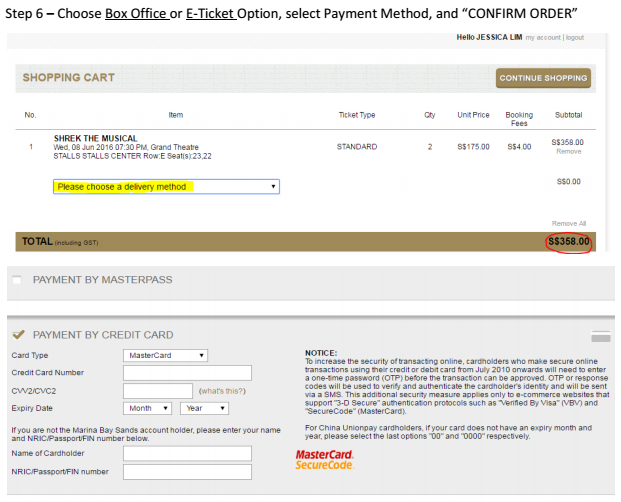Click the Continue Shopping button

543,78
